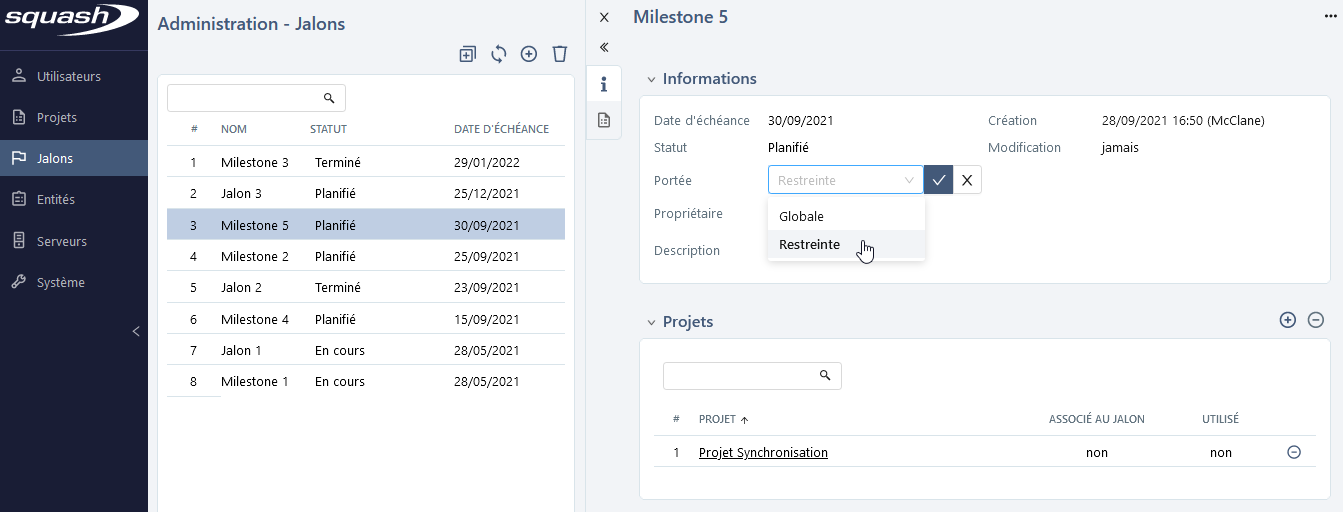Open Utilisateurs in the sidebar
Screen dimensions: 1343x512
[x=69, y=76]
